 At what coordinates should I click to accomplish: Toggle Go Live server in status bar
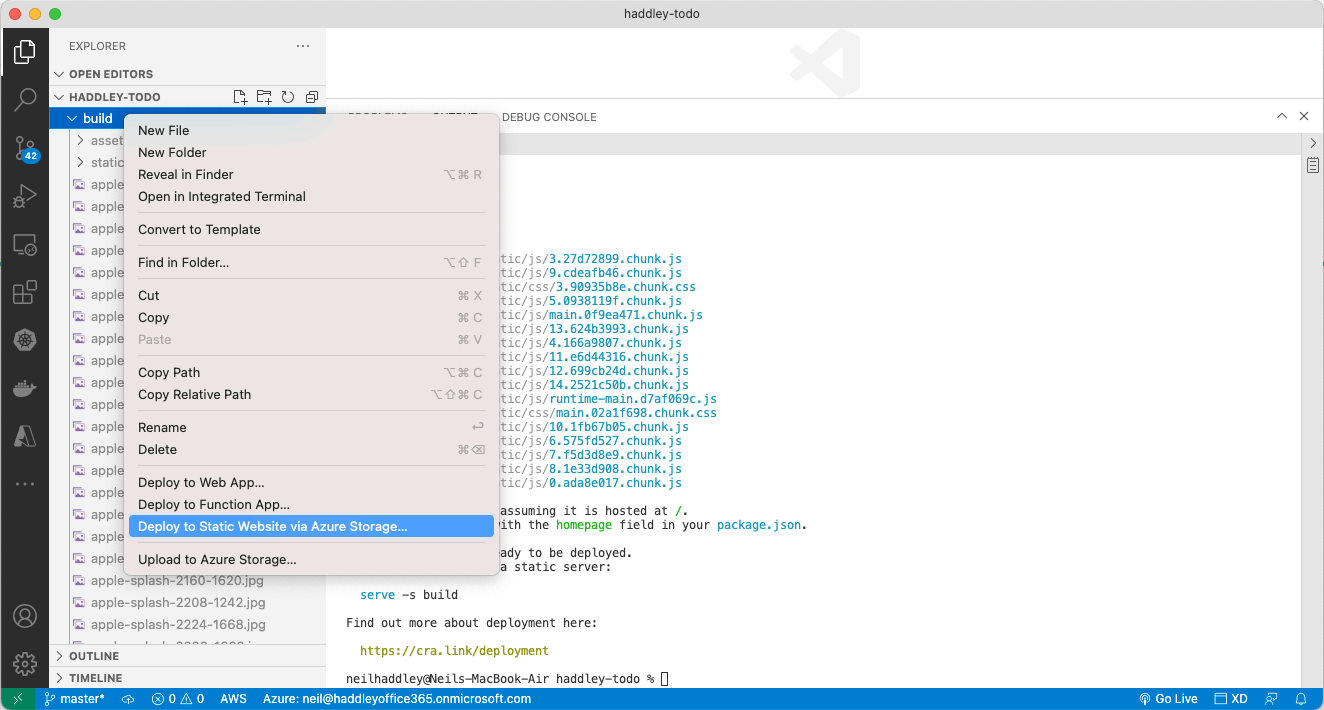1168,699
